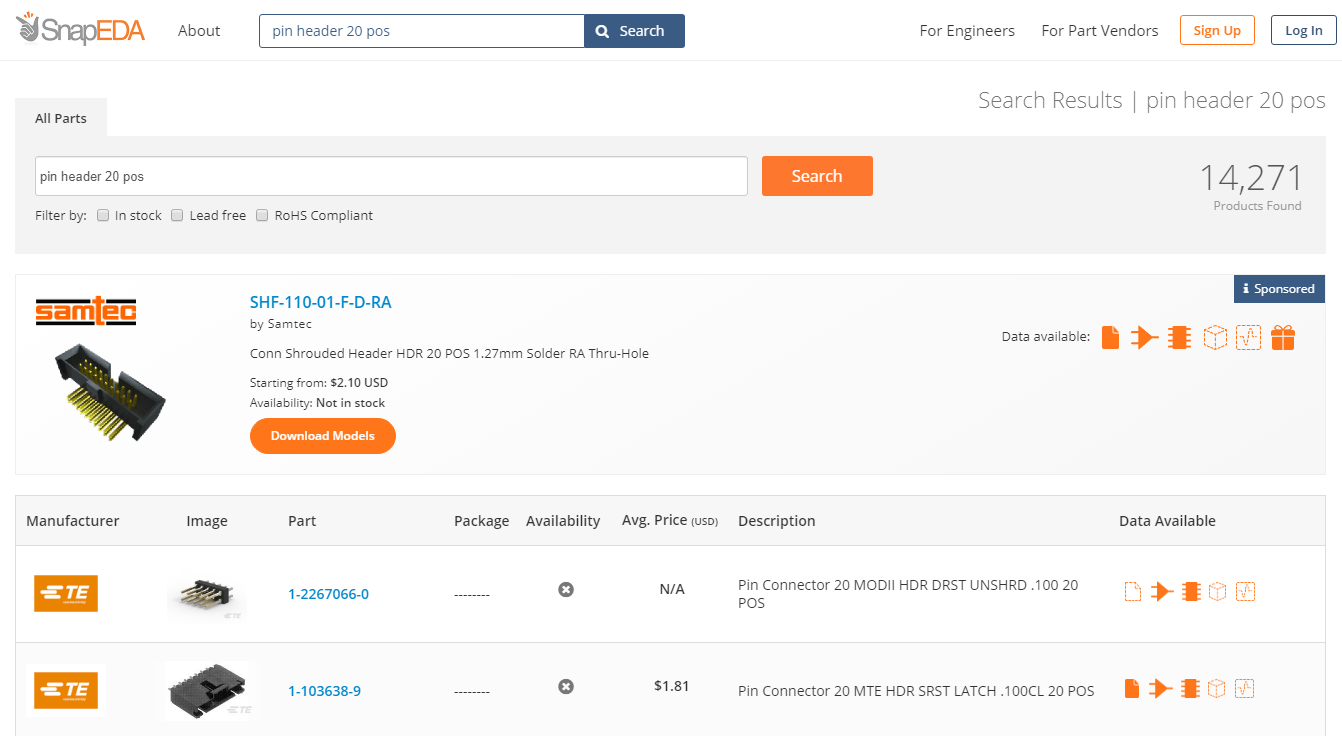Click the footprint chip icon in the sponsored listing
The image size is (1342, 736).
coord(1180,338)
